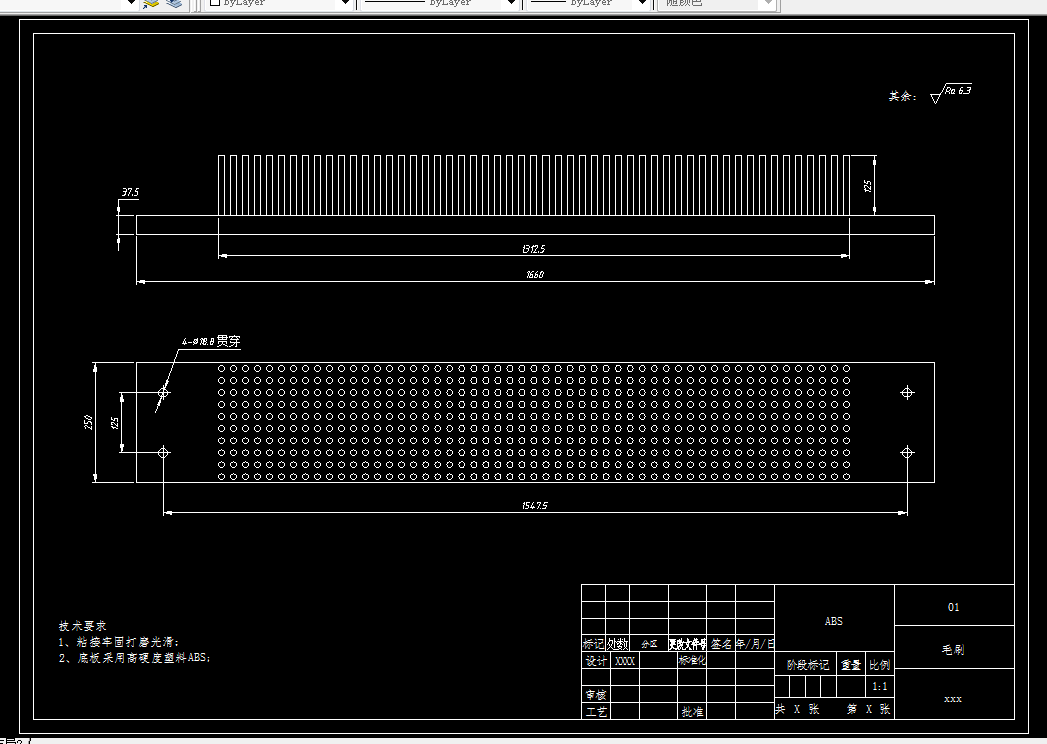Image resolution: width=1047 pixels, height=744 pixels.
Task: Select the 1660 overall length dimension
Action: [535, 274]
